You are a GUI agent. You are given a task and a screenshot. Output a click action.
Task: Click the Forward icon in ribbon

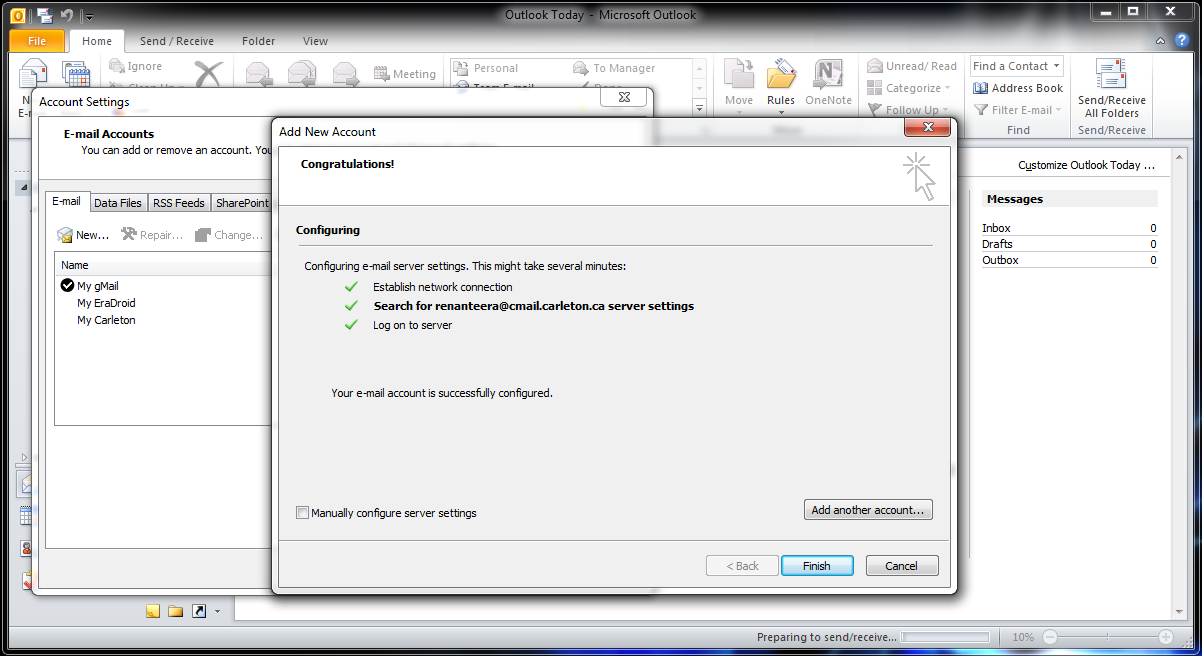346,75
